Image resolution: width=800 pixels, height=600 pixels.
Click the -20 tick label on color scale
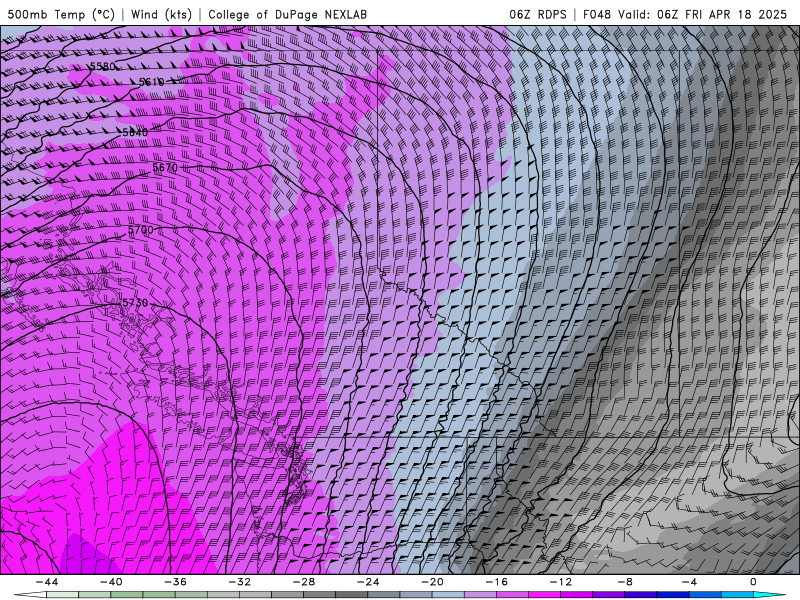click(x=432, y=582)
